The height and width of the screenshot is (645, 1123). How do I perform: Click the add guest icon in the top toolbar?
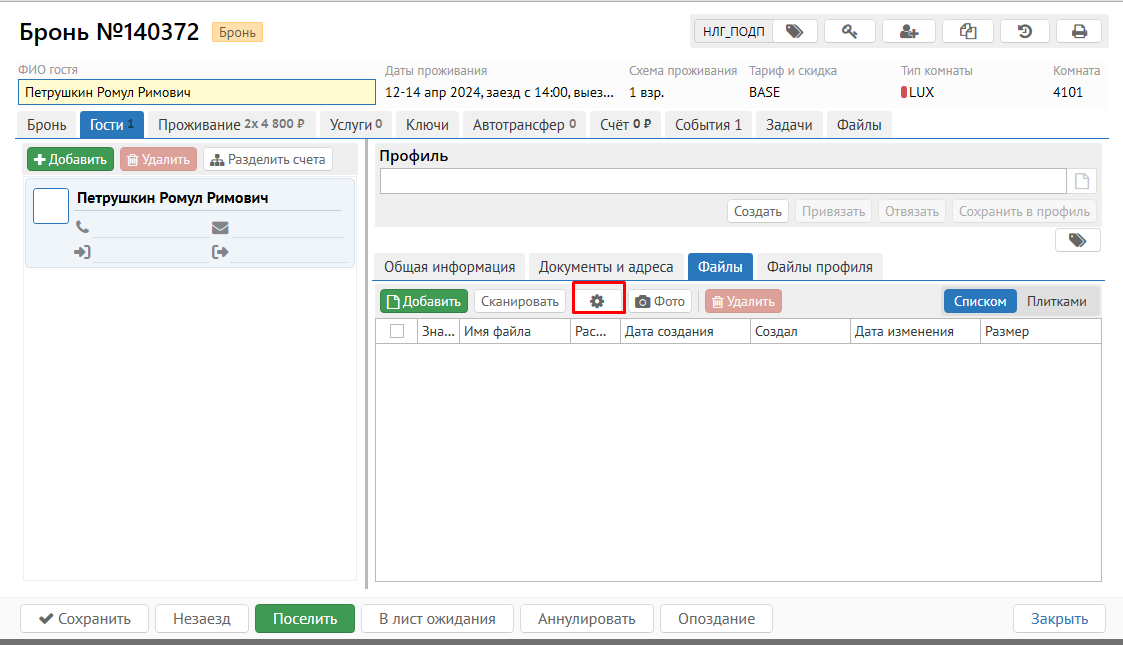(x=908, y=31)
